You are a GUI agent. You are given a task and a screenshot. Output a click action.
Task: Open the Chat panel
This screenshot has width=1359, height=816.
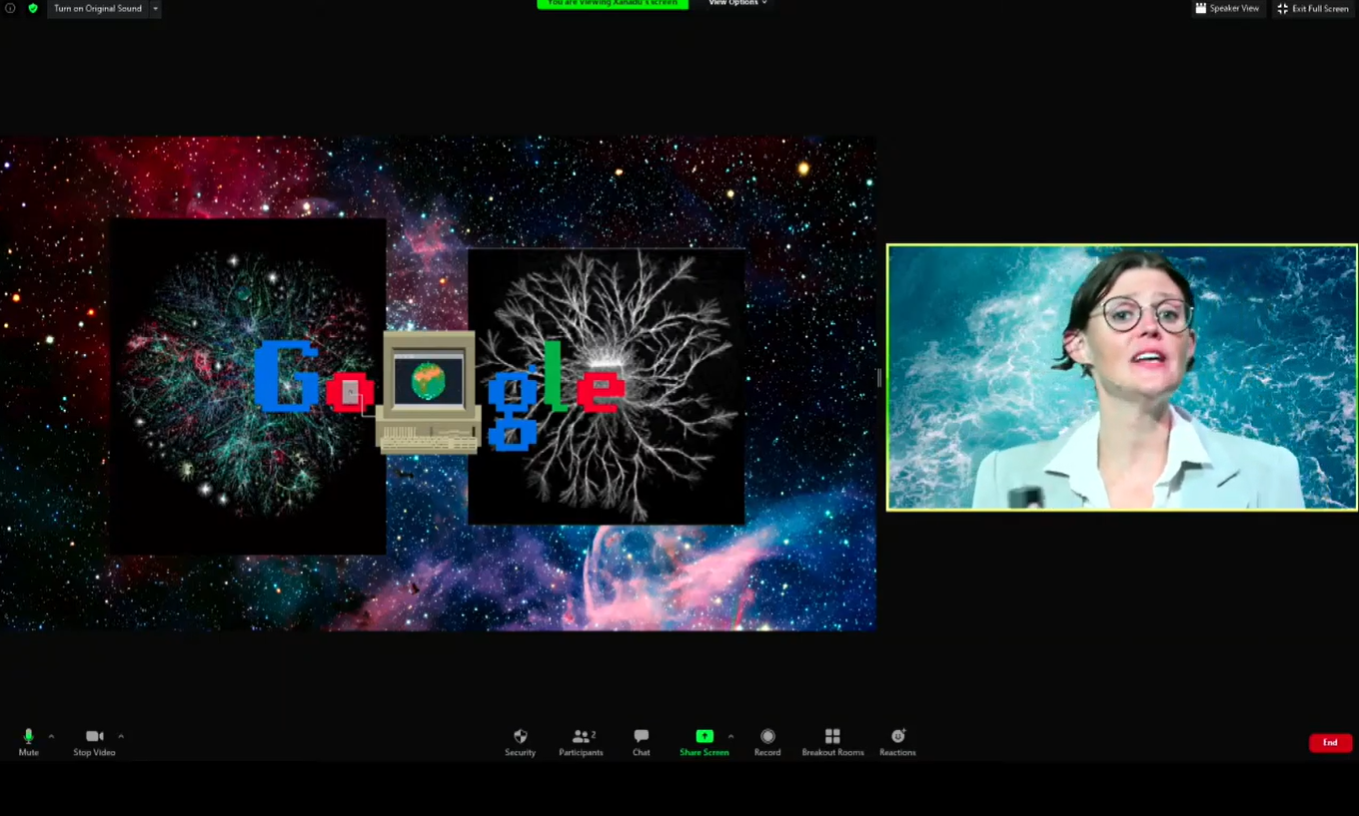(x=641, y=742)
